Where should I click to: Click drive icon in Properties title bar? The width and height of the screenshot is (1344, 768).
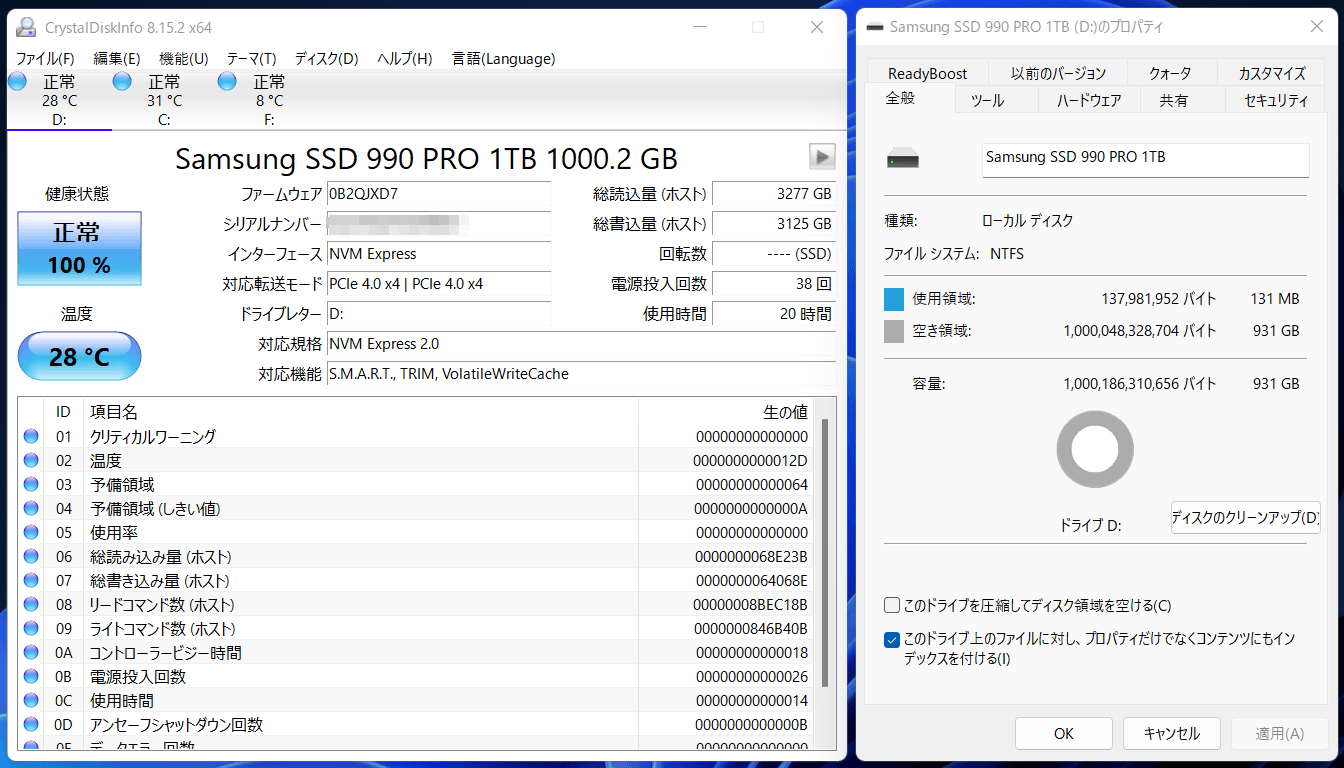[x=875, y=27]
